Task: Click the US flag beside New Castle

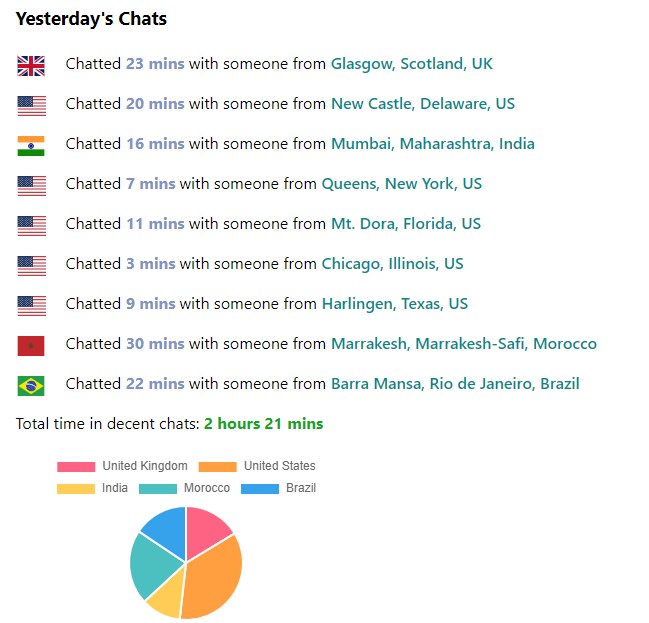Action: [x=31, y=106]
